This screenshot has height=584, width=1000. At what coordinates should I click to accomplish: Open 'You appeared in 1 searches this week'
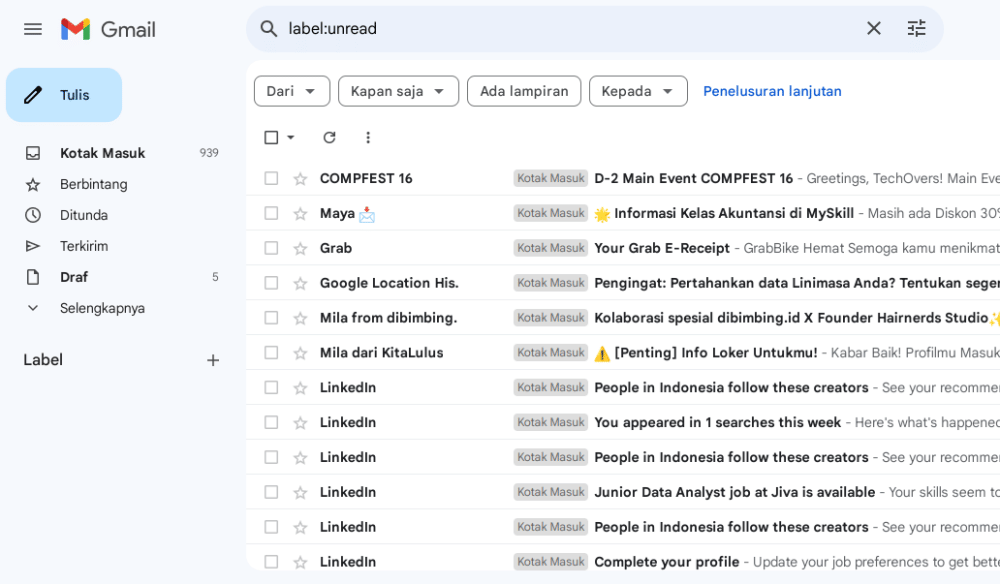[x=717, y=423]
